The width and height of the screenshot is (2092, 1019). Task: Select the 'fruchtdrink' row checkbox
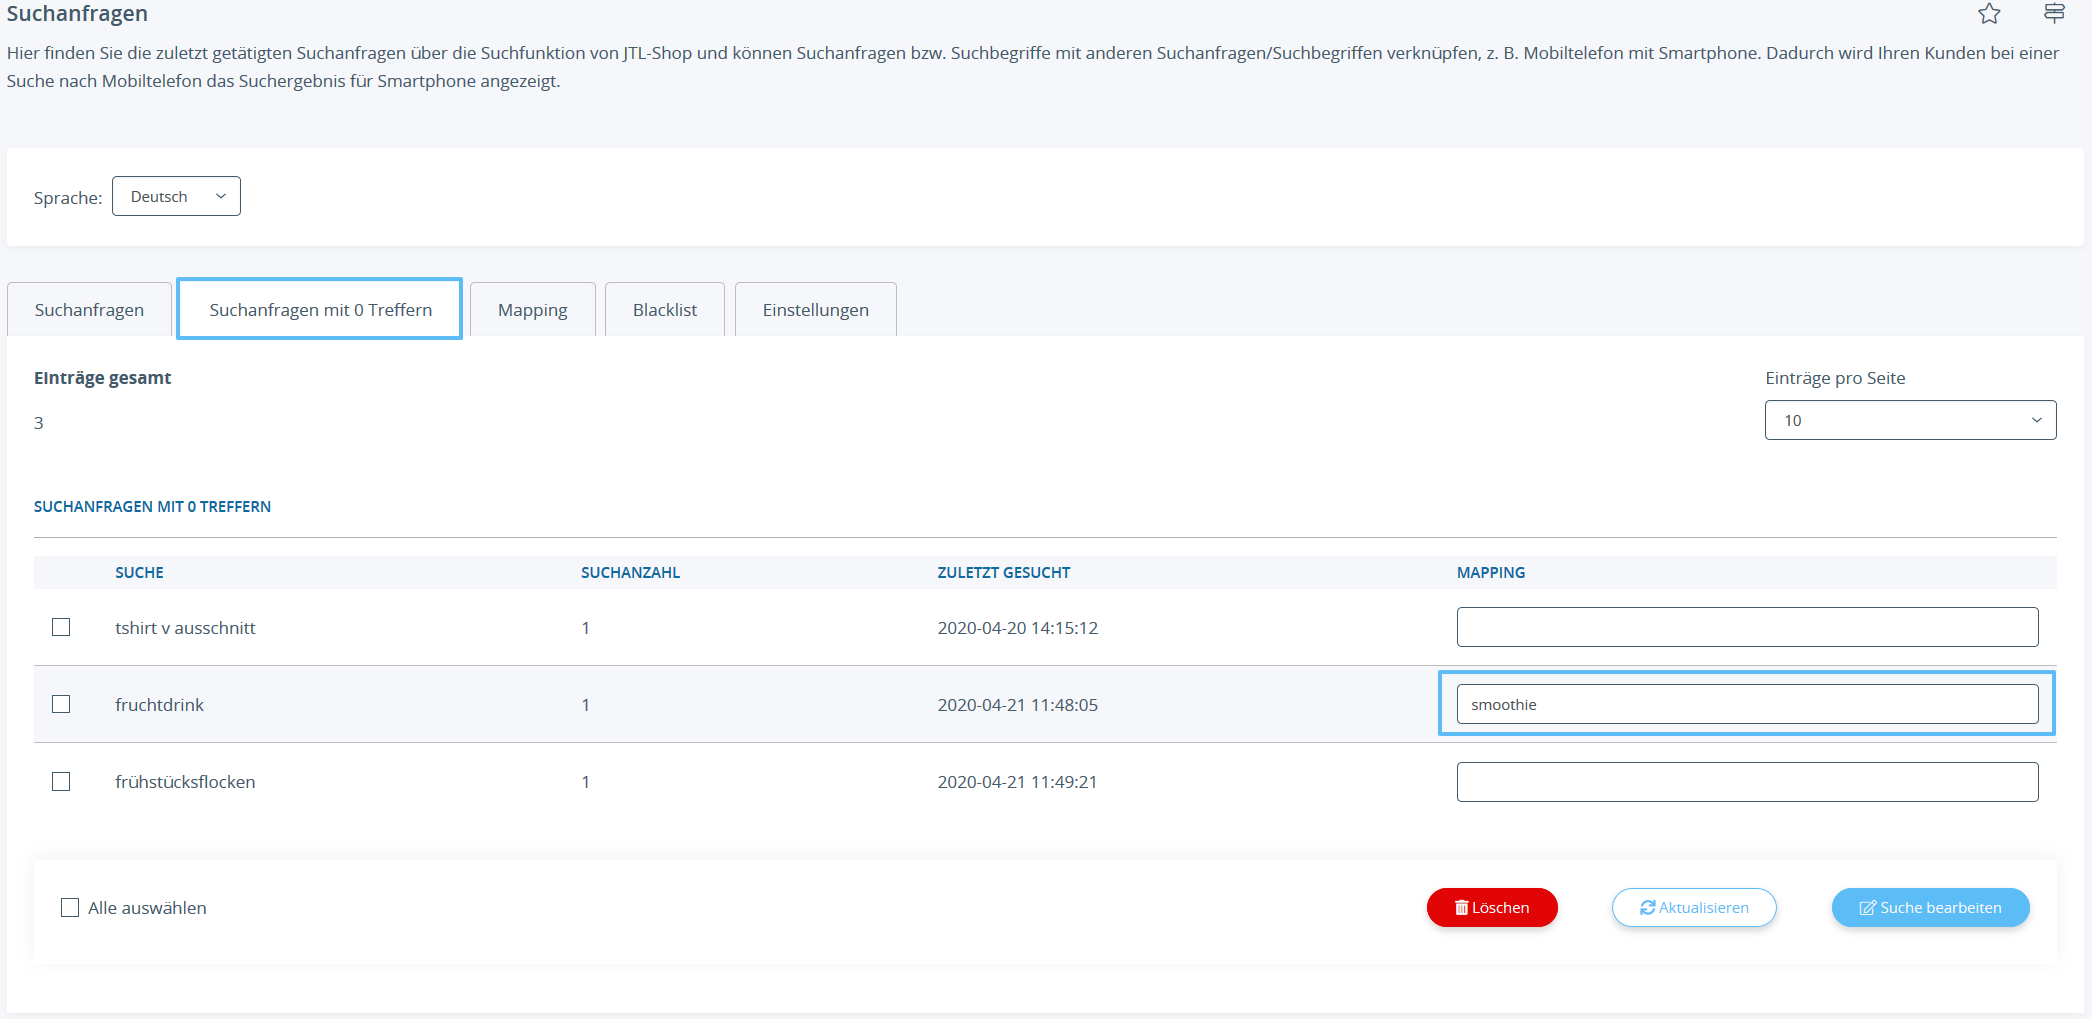point(61,704)
